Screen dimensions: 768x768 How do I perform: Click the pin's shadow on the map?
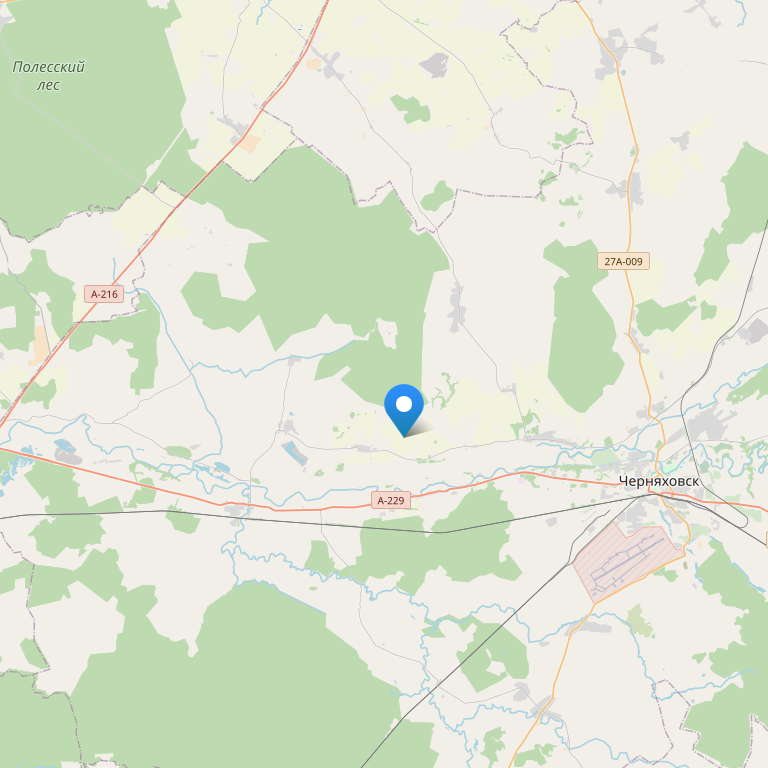click(x=420, y=428)
